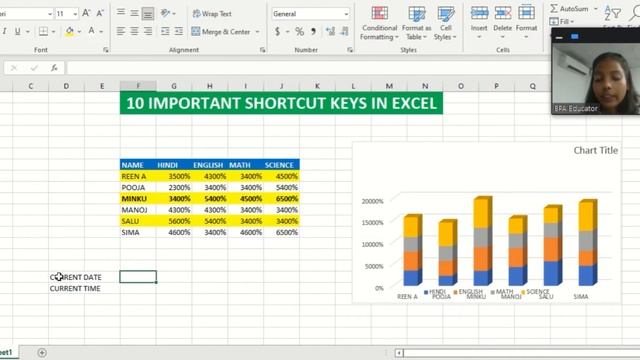The image size is (640, 360).
Task: Decrease the indent
Action: click(165, 31)
